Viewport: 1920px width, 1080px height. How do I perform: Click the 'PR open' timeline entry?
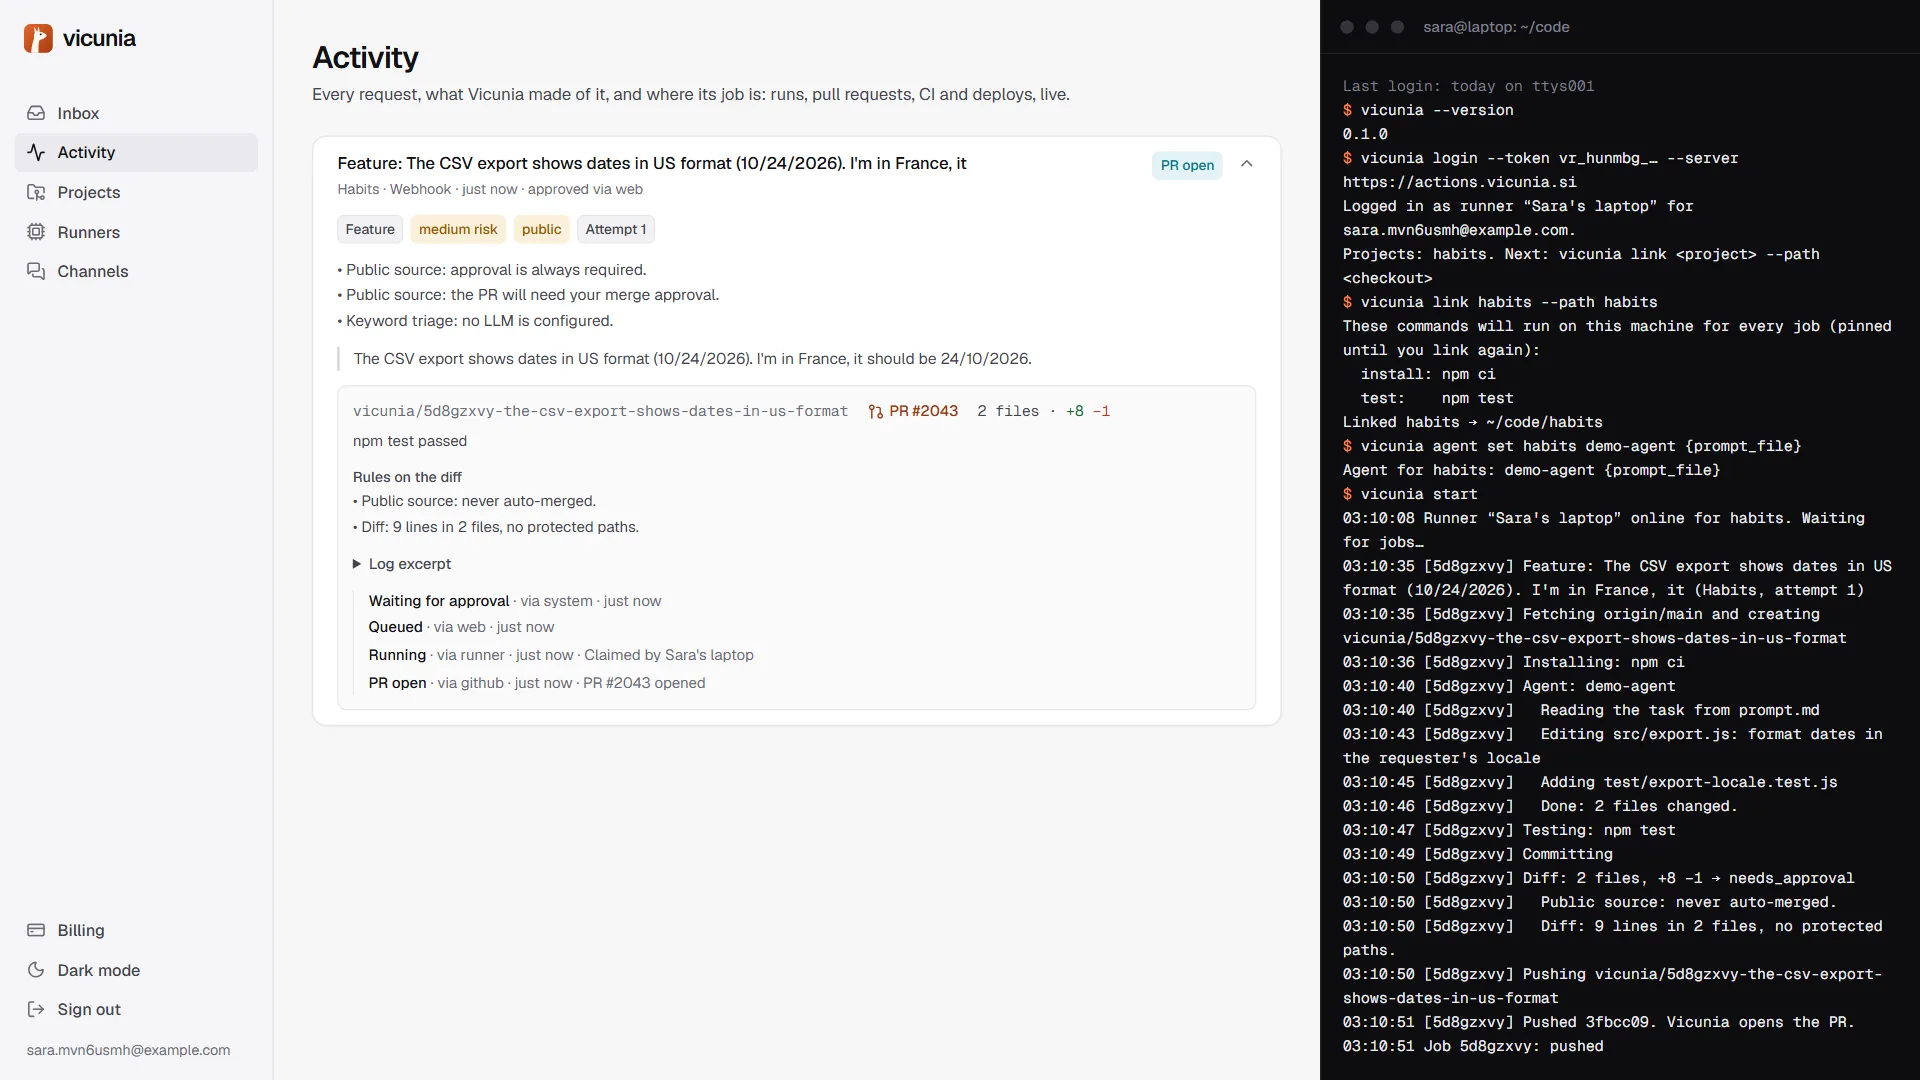click(x=537, y=683)
